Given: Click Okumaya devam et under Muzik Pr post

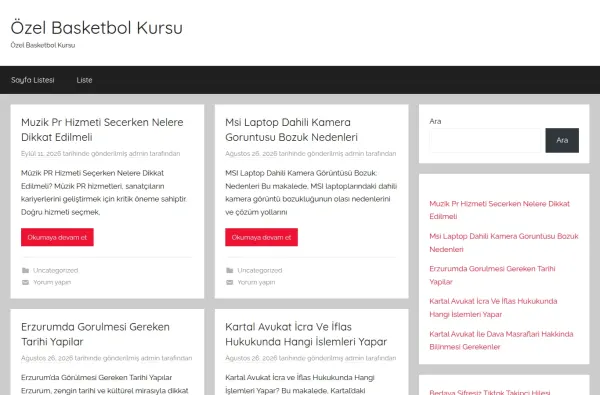Looking at the screenshot, I should pos(57,237).
